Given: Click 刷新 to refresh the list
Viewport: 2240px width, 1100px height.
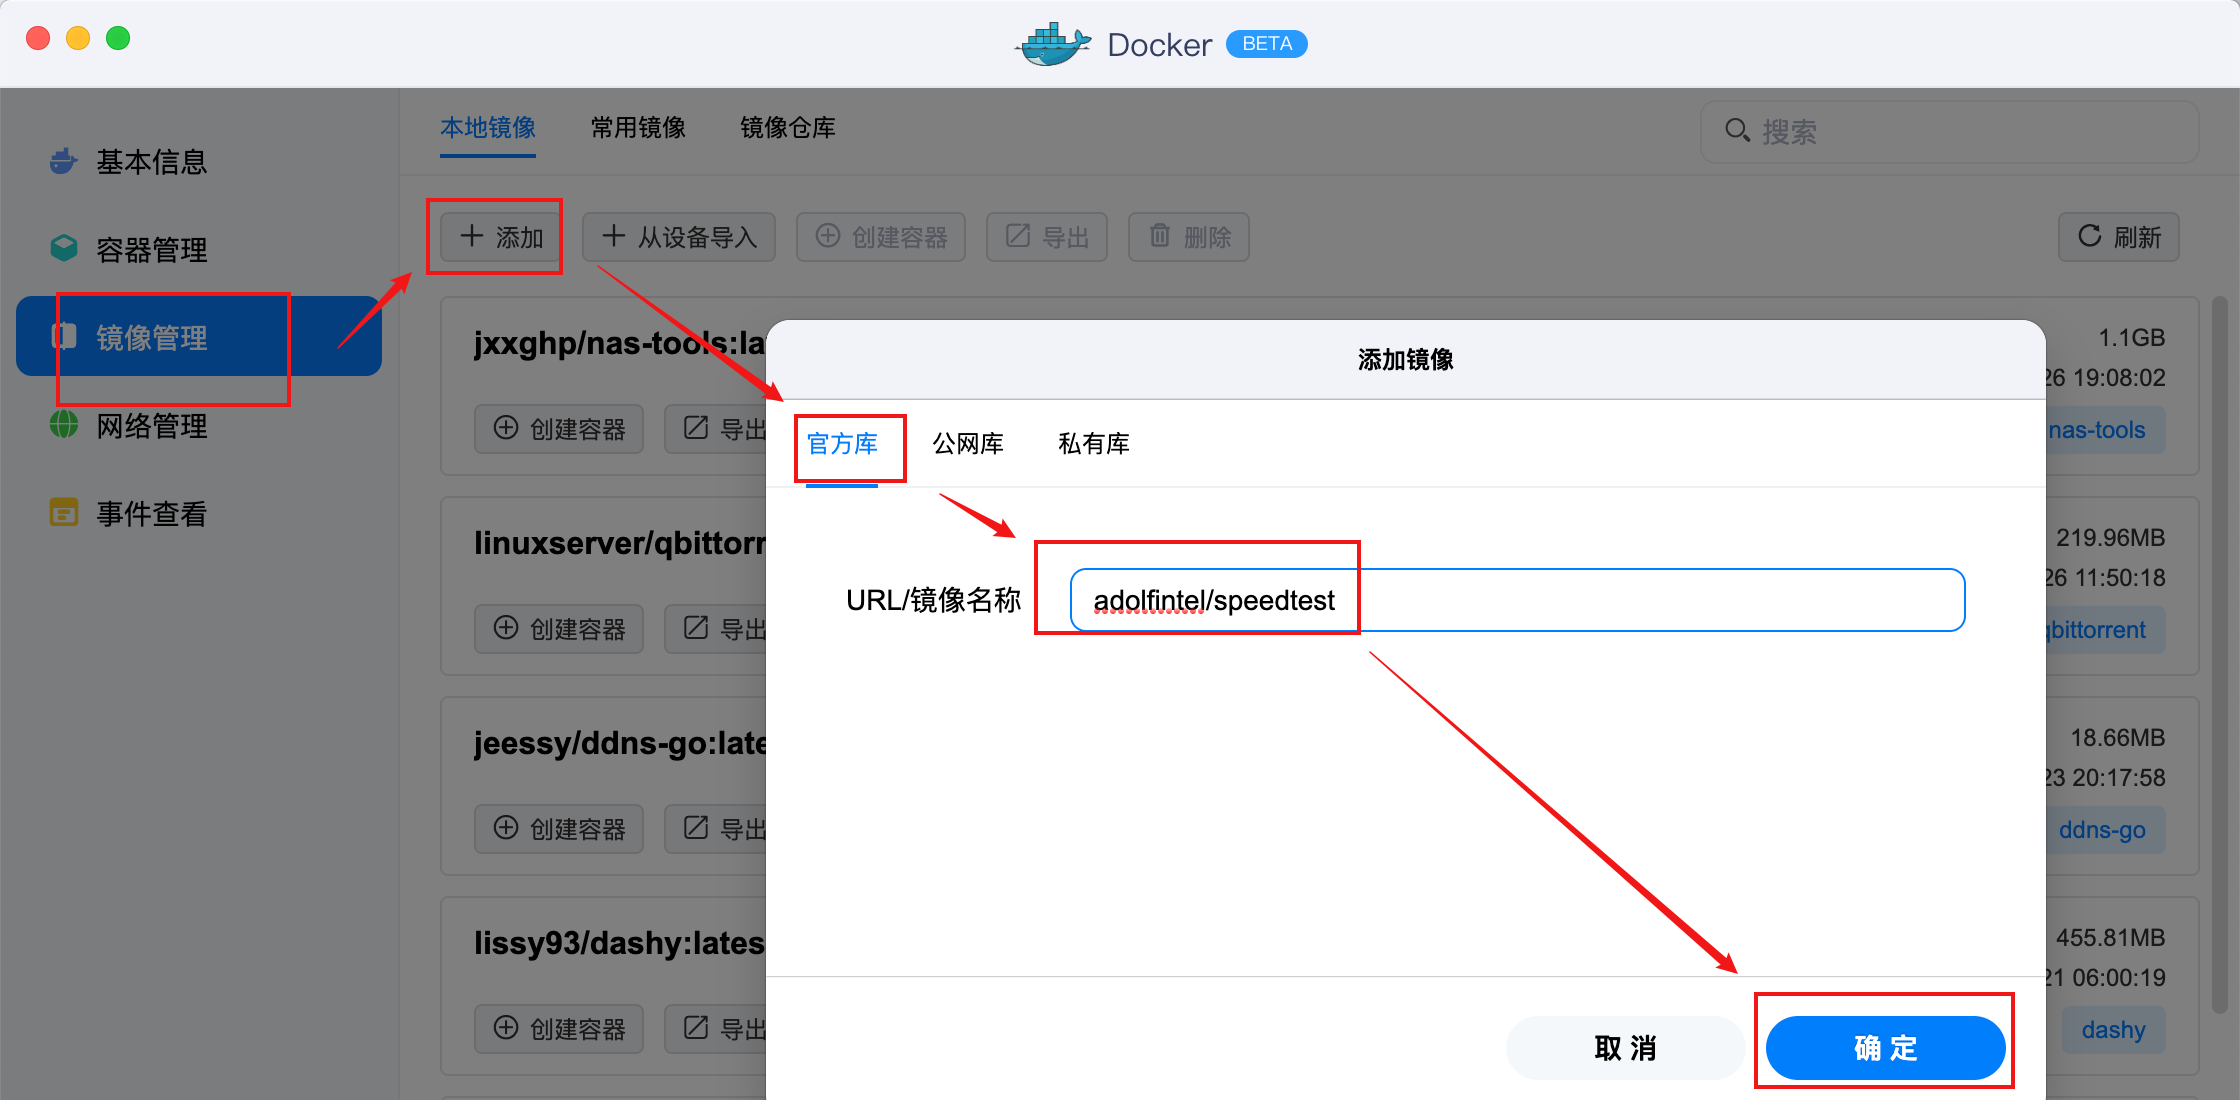Looking at the screenshot, I should coord(2119,237).
